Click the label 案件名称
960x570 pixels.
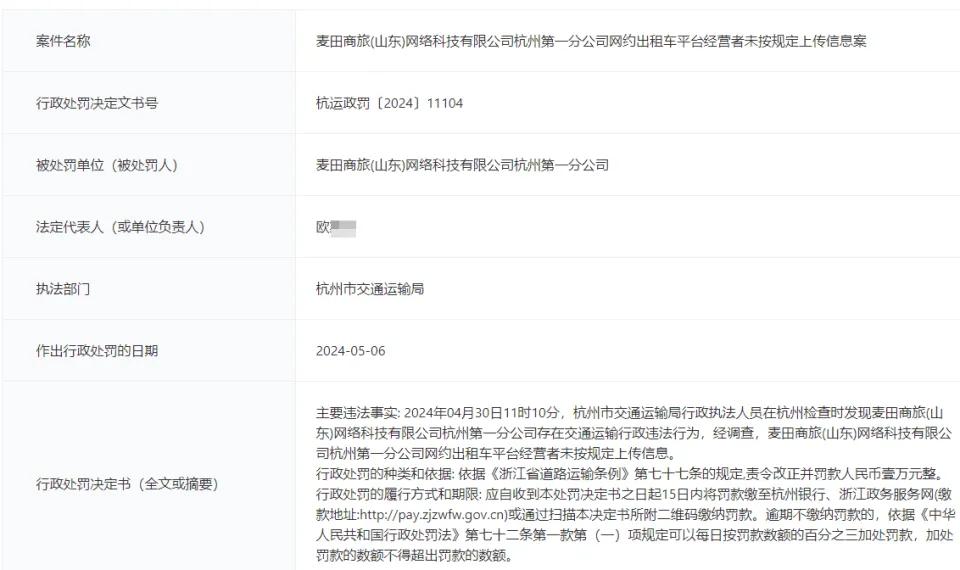tap(63, 41)
